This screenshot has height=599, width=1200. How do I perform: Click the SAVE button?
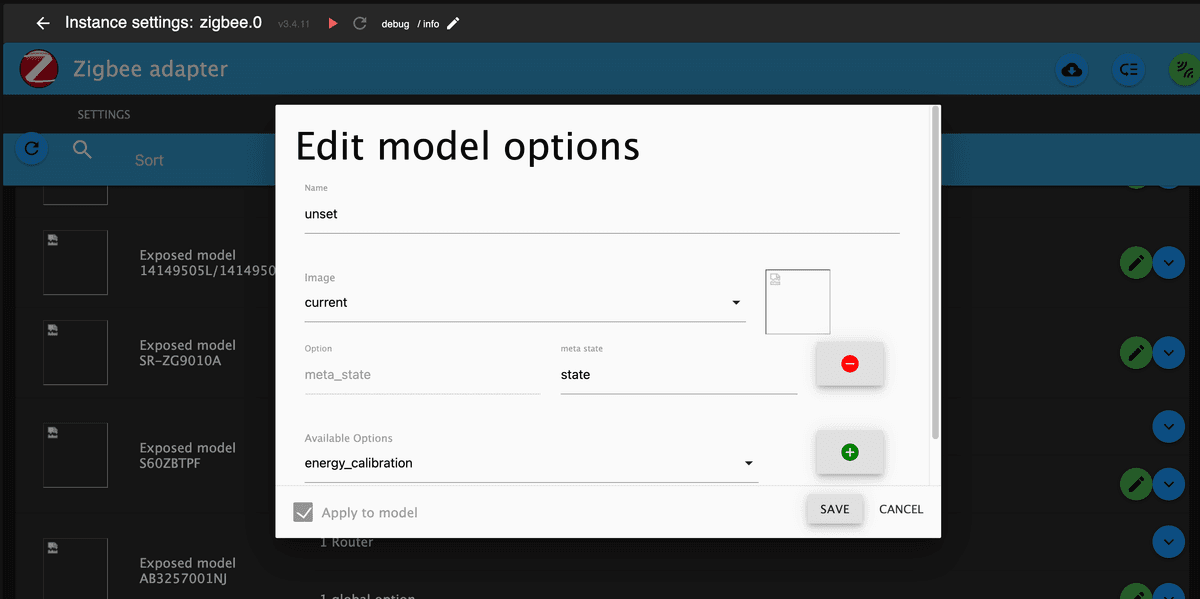(x=835, y=509)
